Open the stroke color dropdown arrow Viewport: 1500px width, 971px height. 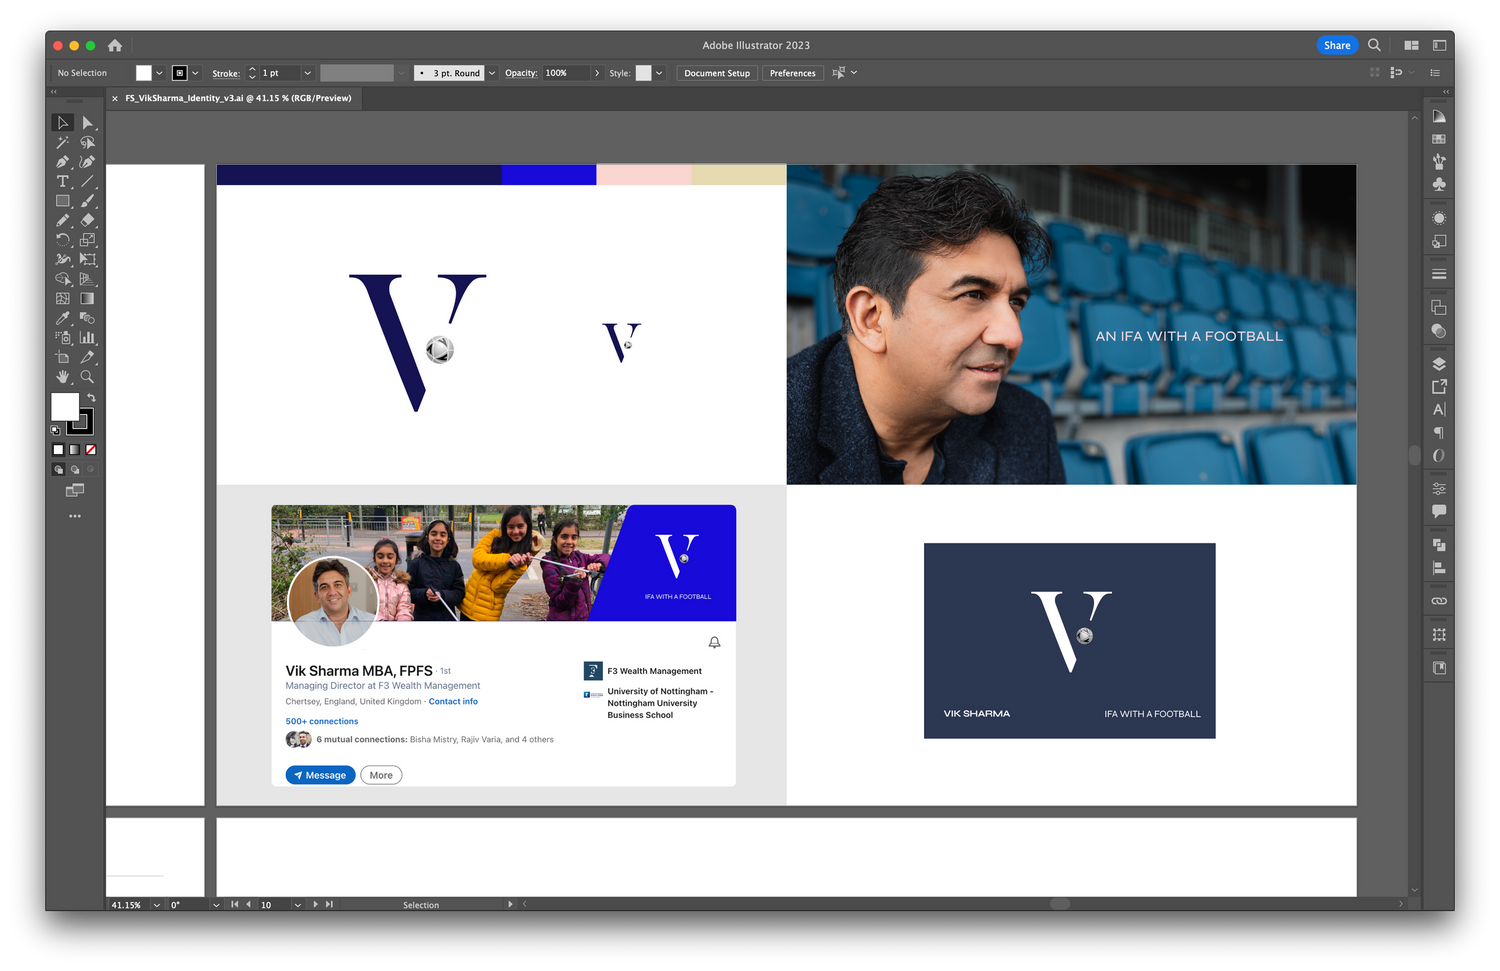click(195, 73)
